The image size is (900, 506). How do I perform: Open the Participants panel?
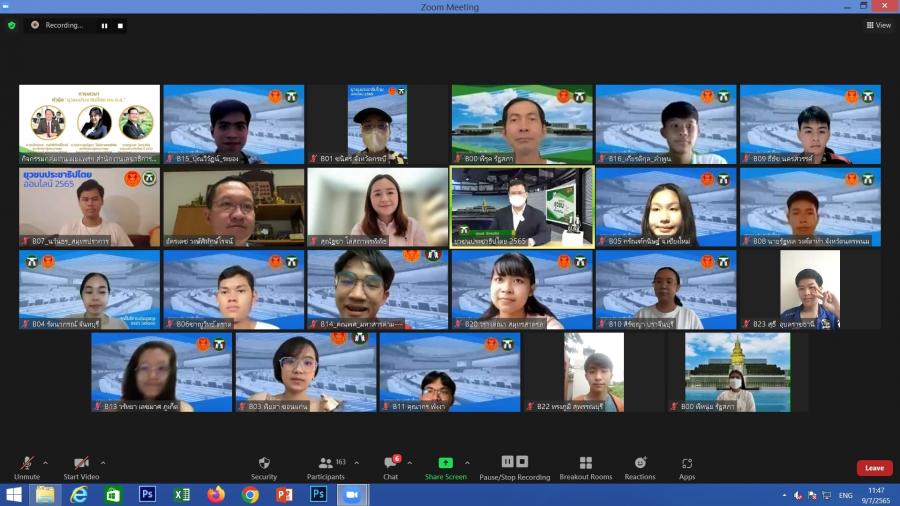coord(326,465)
